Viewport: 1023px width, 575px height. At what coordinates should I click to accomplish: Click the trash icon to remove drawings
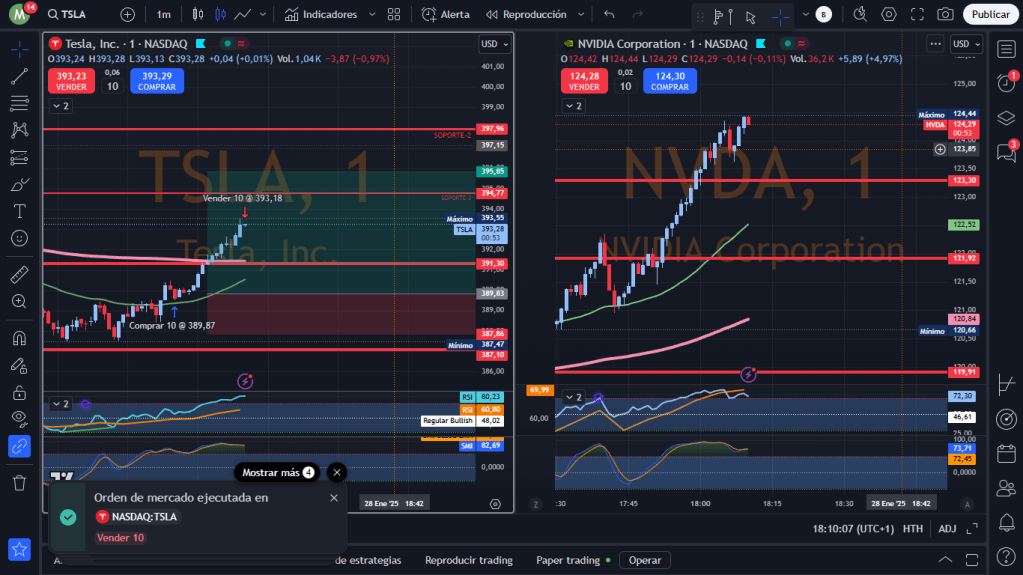(x=19, y=483)
